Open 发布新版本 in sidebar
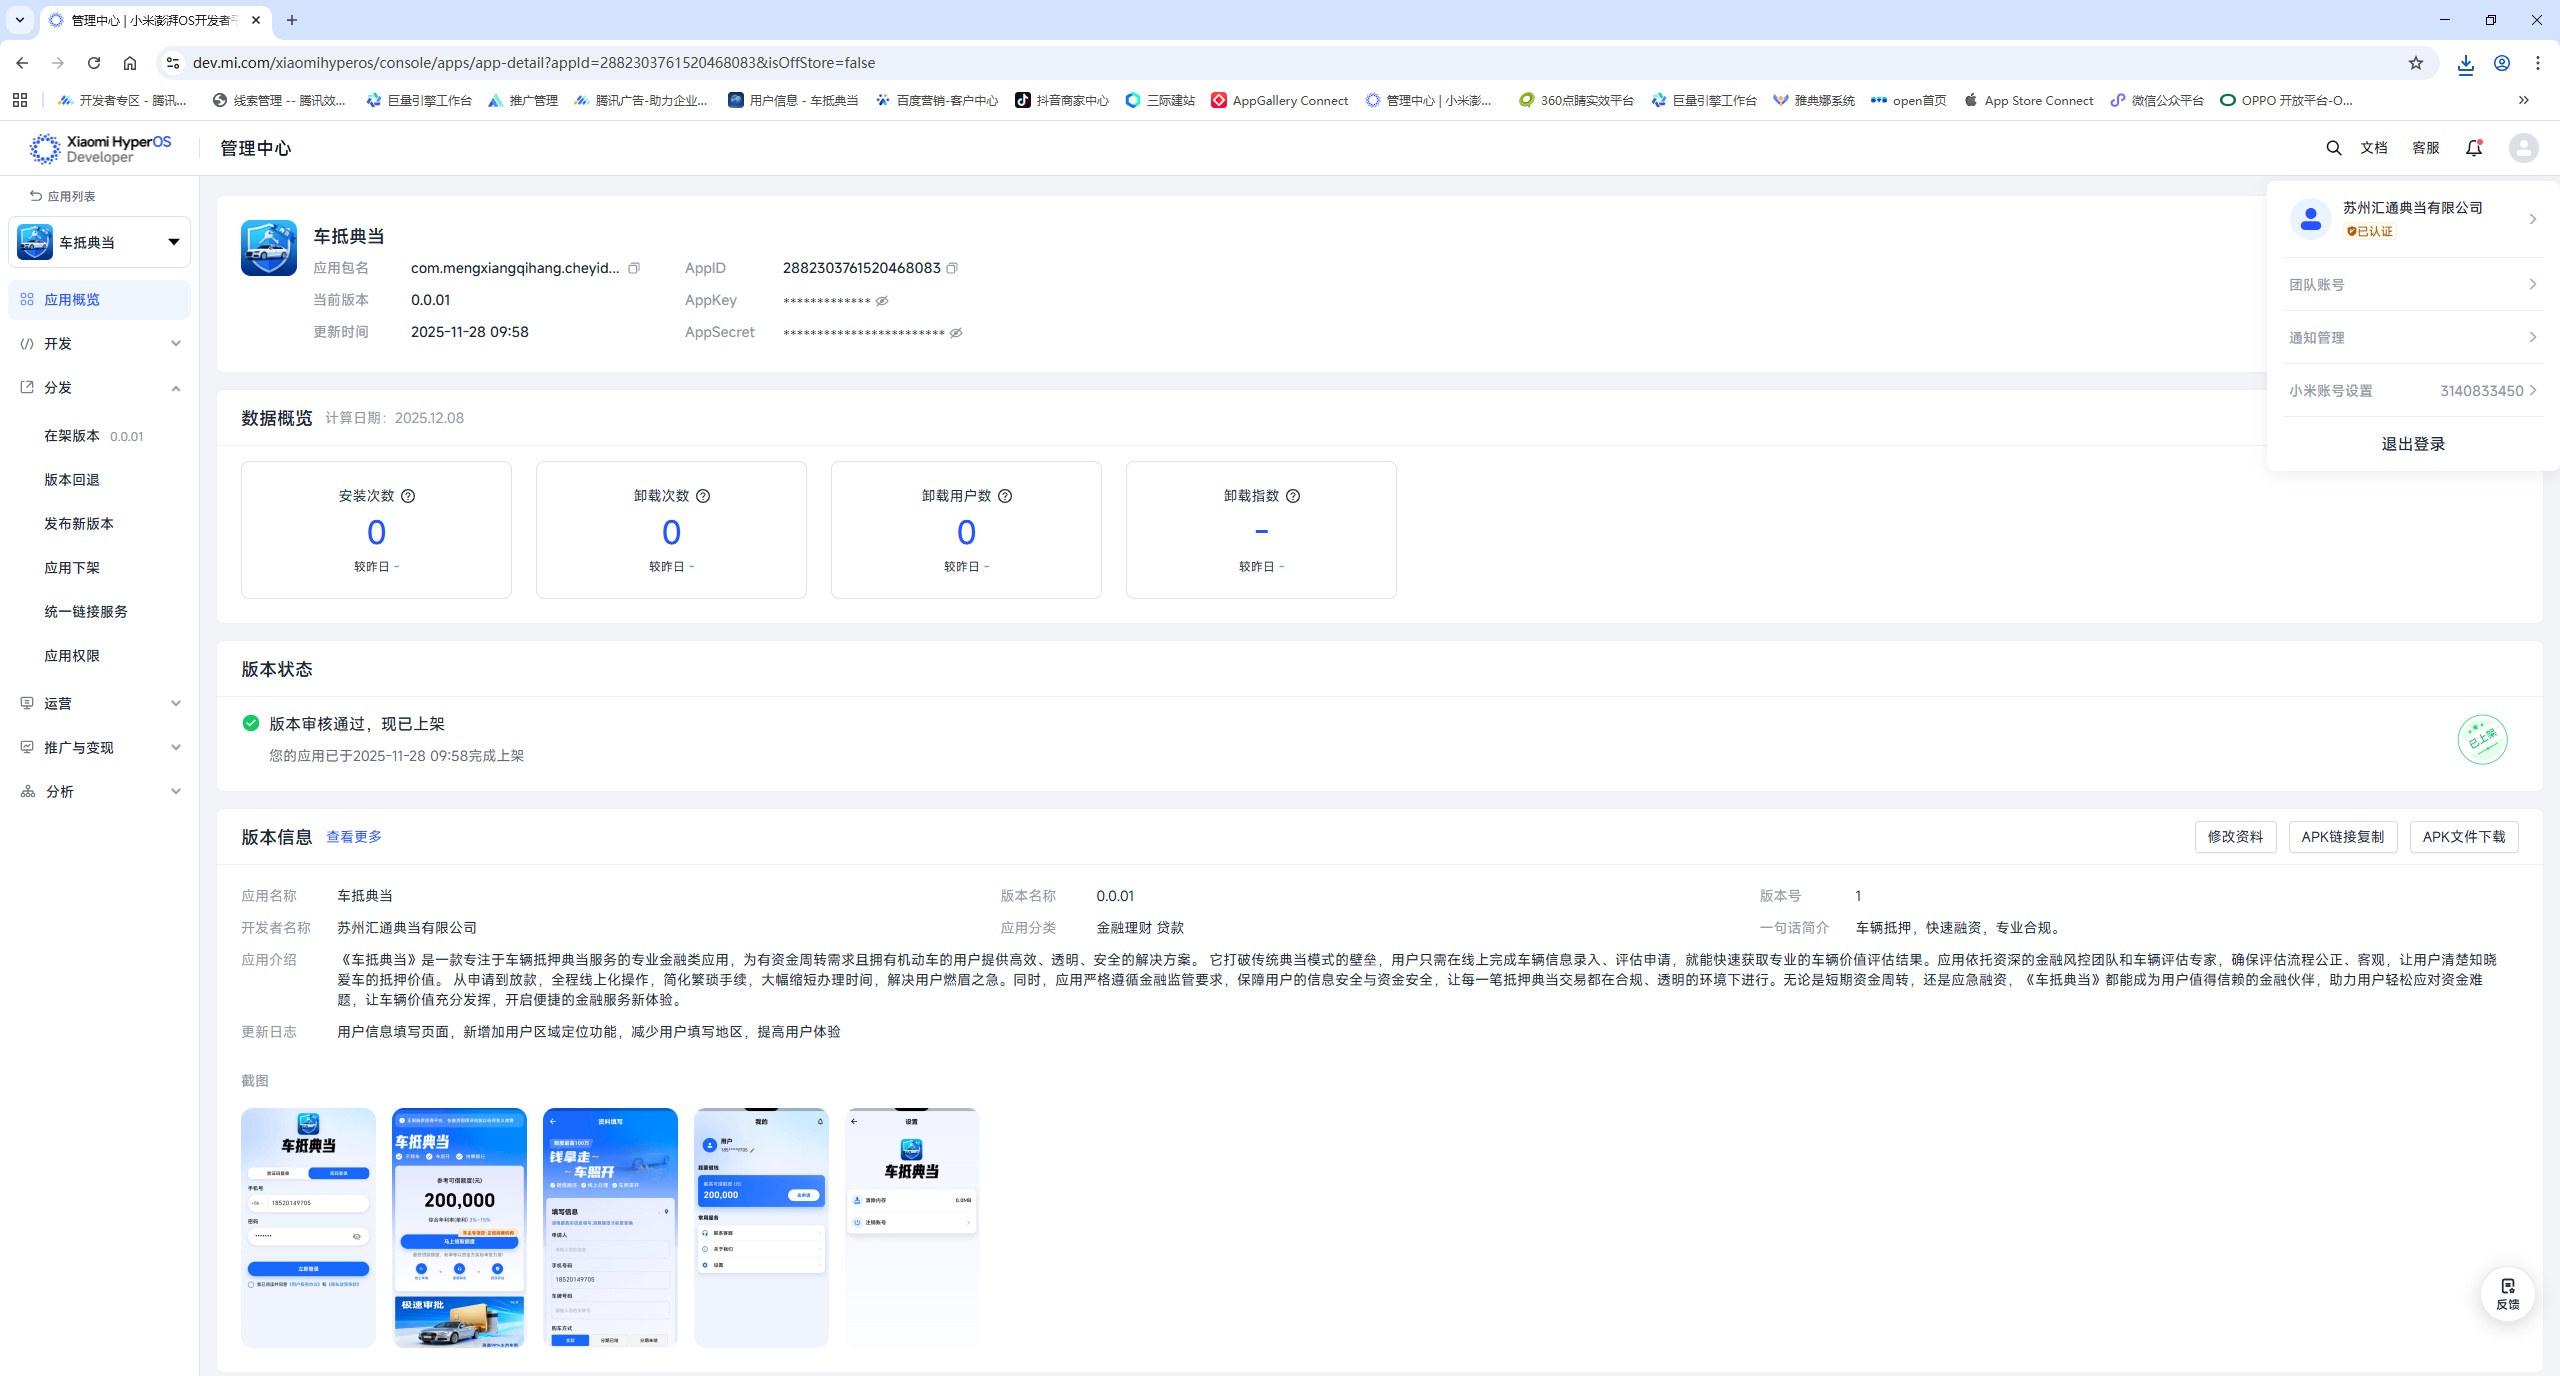 (79, 524)
